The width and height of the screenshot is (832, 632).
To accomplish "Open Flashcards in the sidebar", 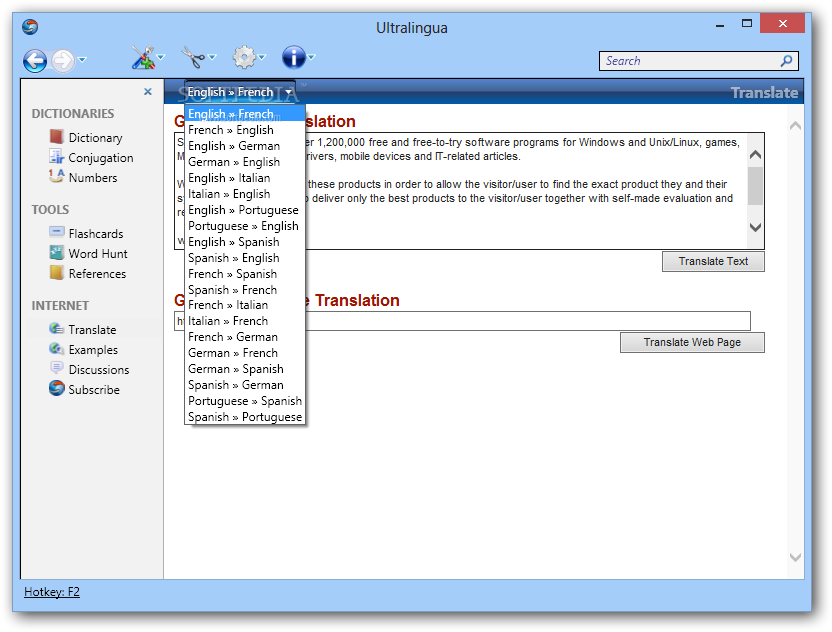I will click(85, 233).
